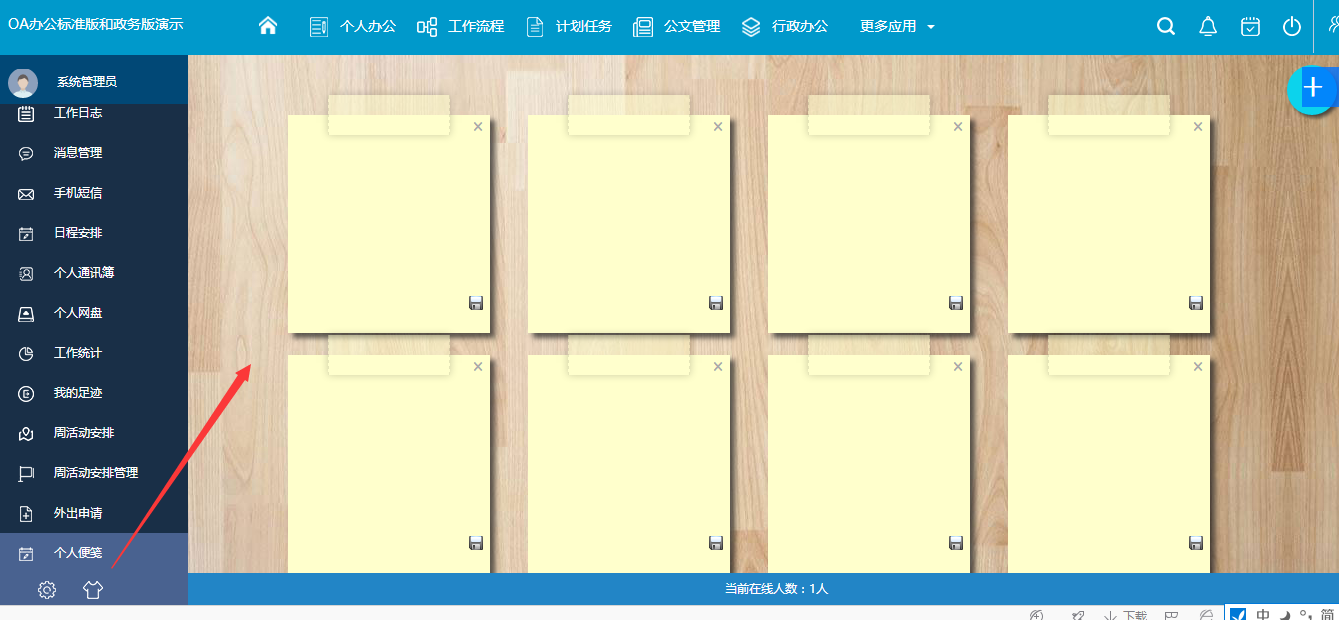Click the OA办公标准版和政务版演示 title
Viewport: 1339px width, 620px height.
[96, 25]
